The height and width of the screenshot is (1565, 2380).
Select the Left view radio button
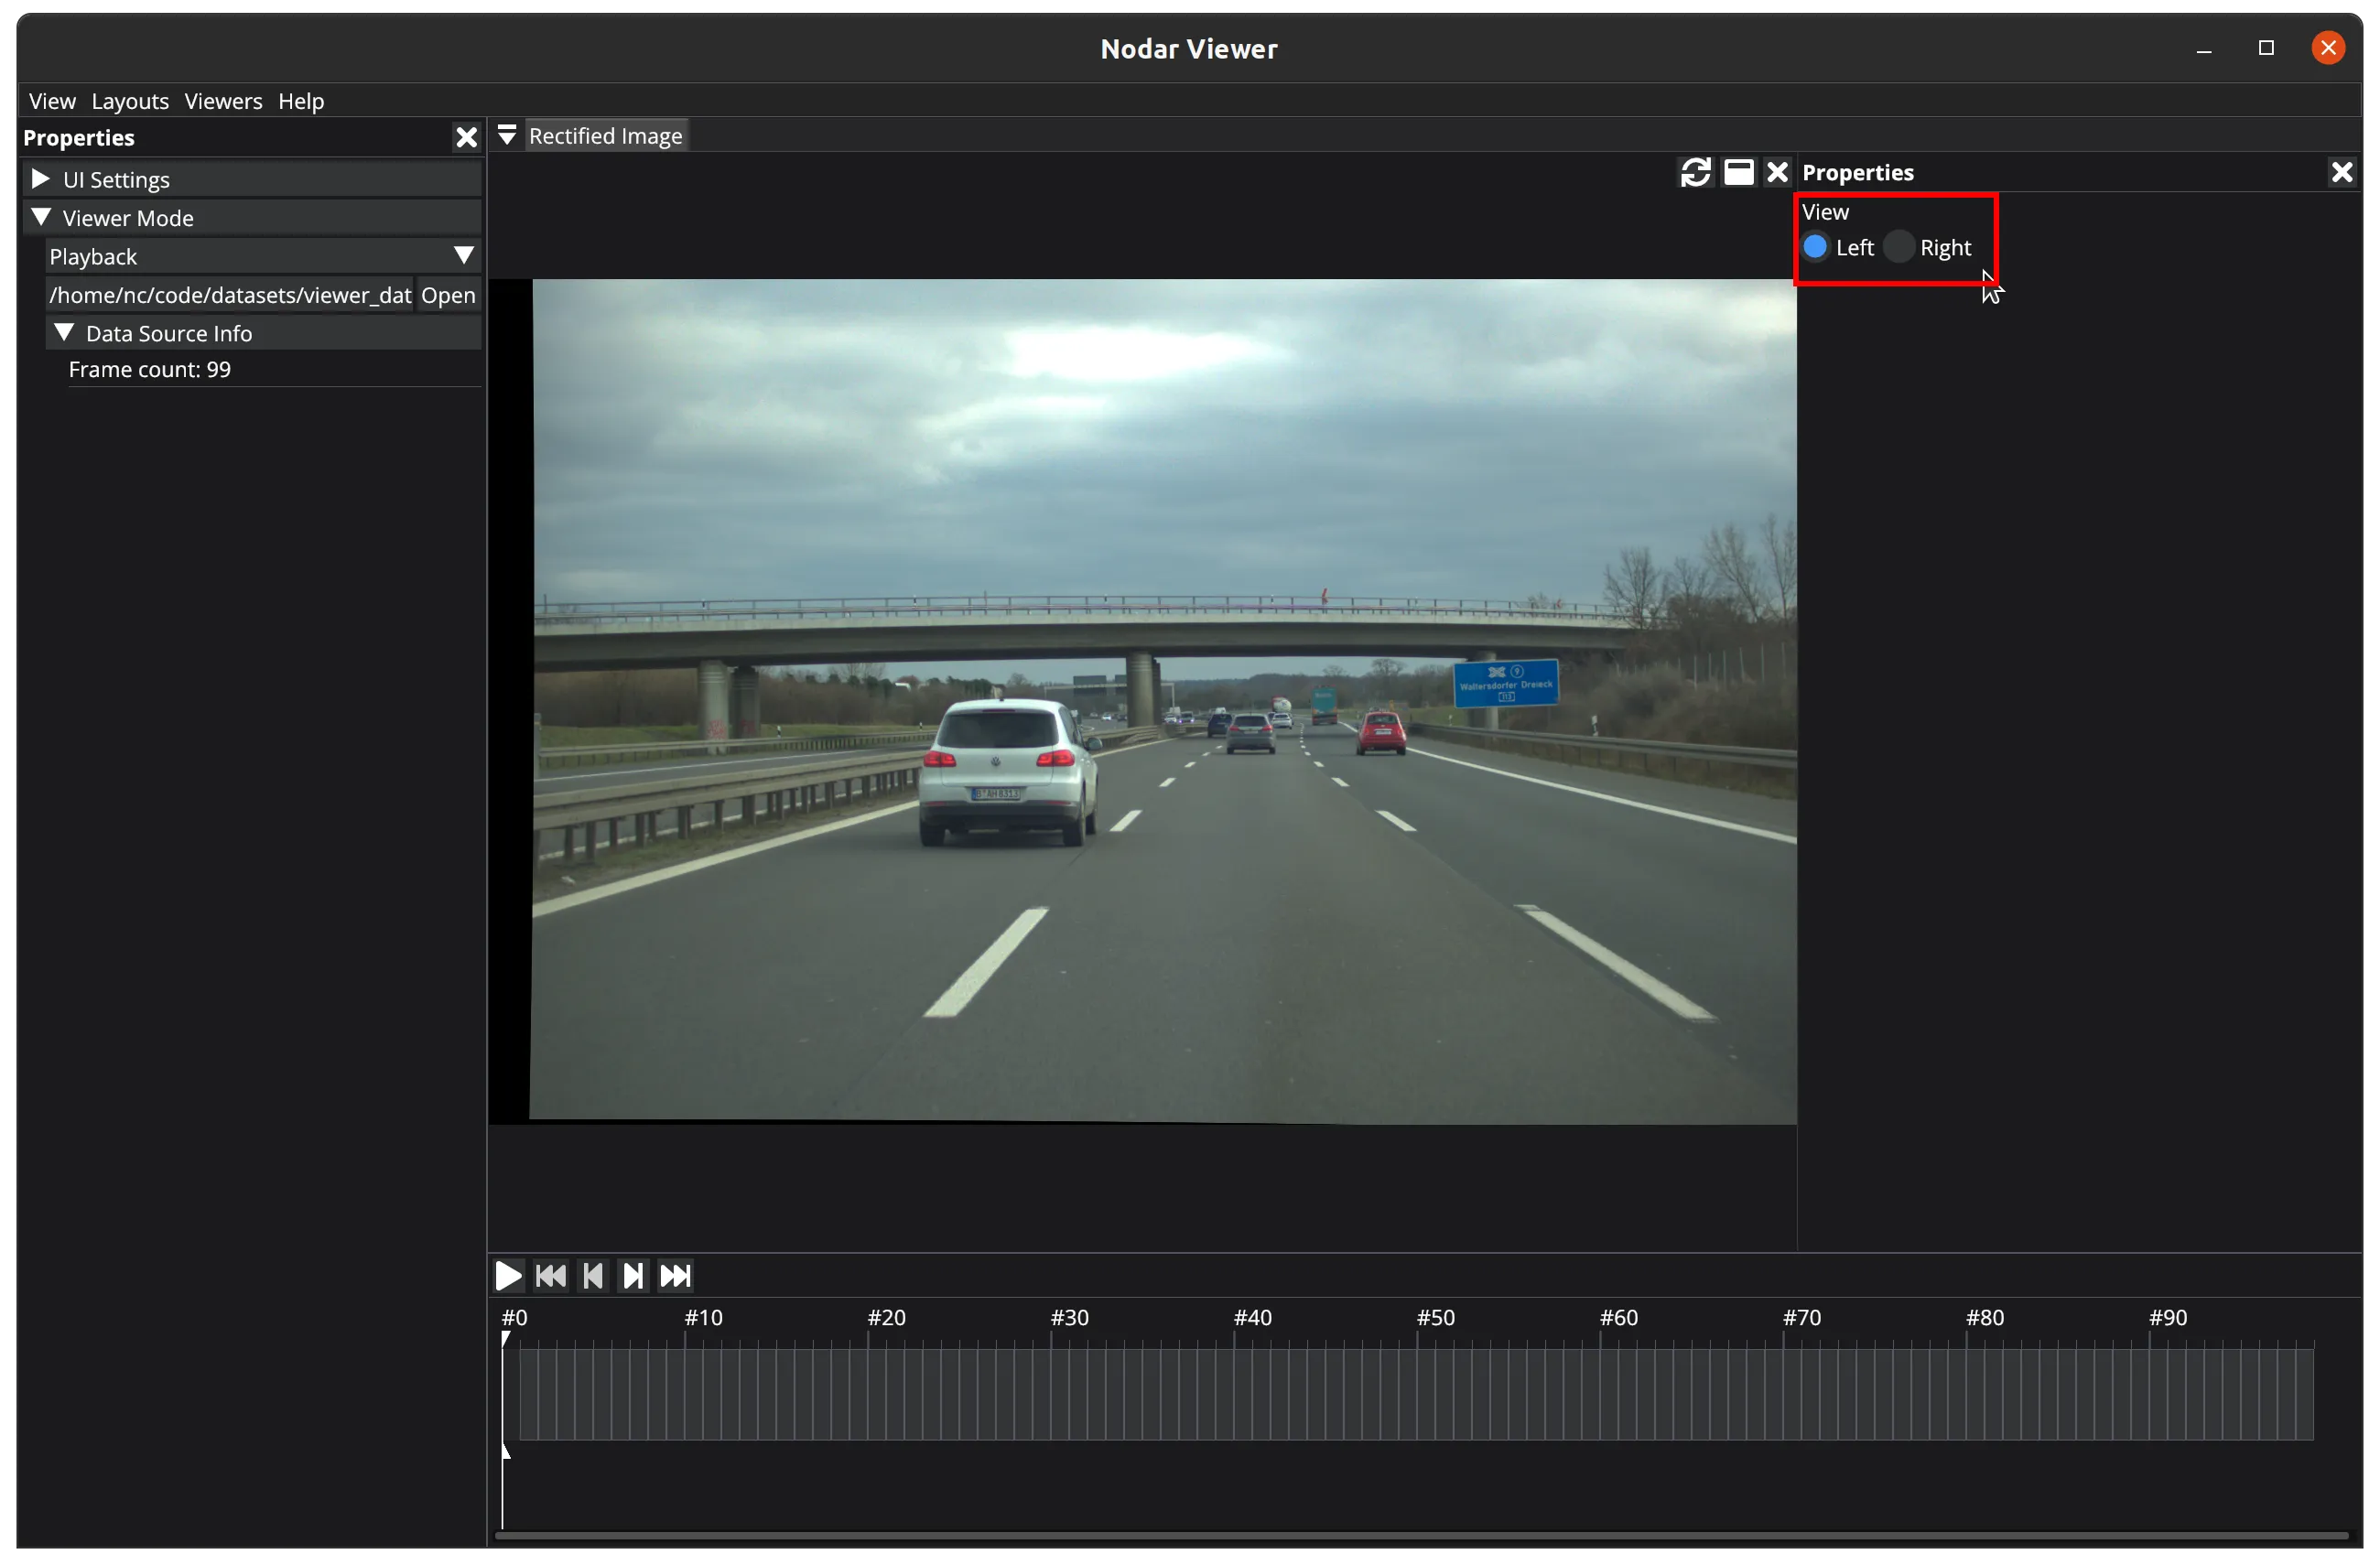[x=1815, y=247]
